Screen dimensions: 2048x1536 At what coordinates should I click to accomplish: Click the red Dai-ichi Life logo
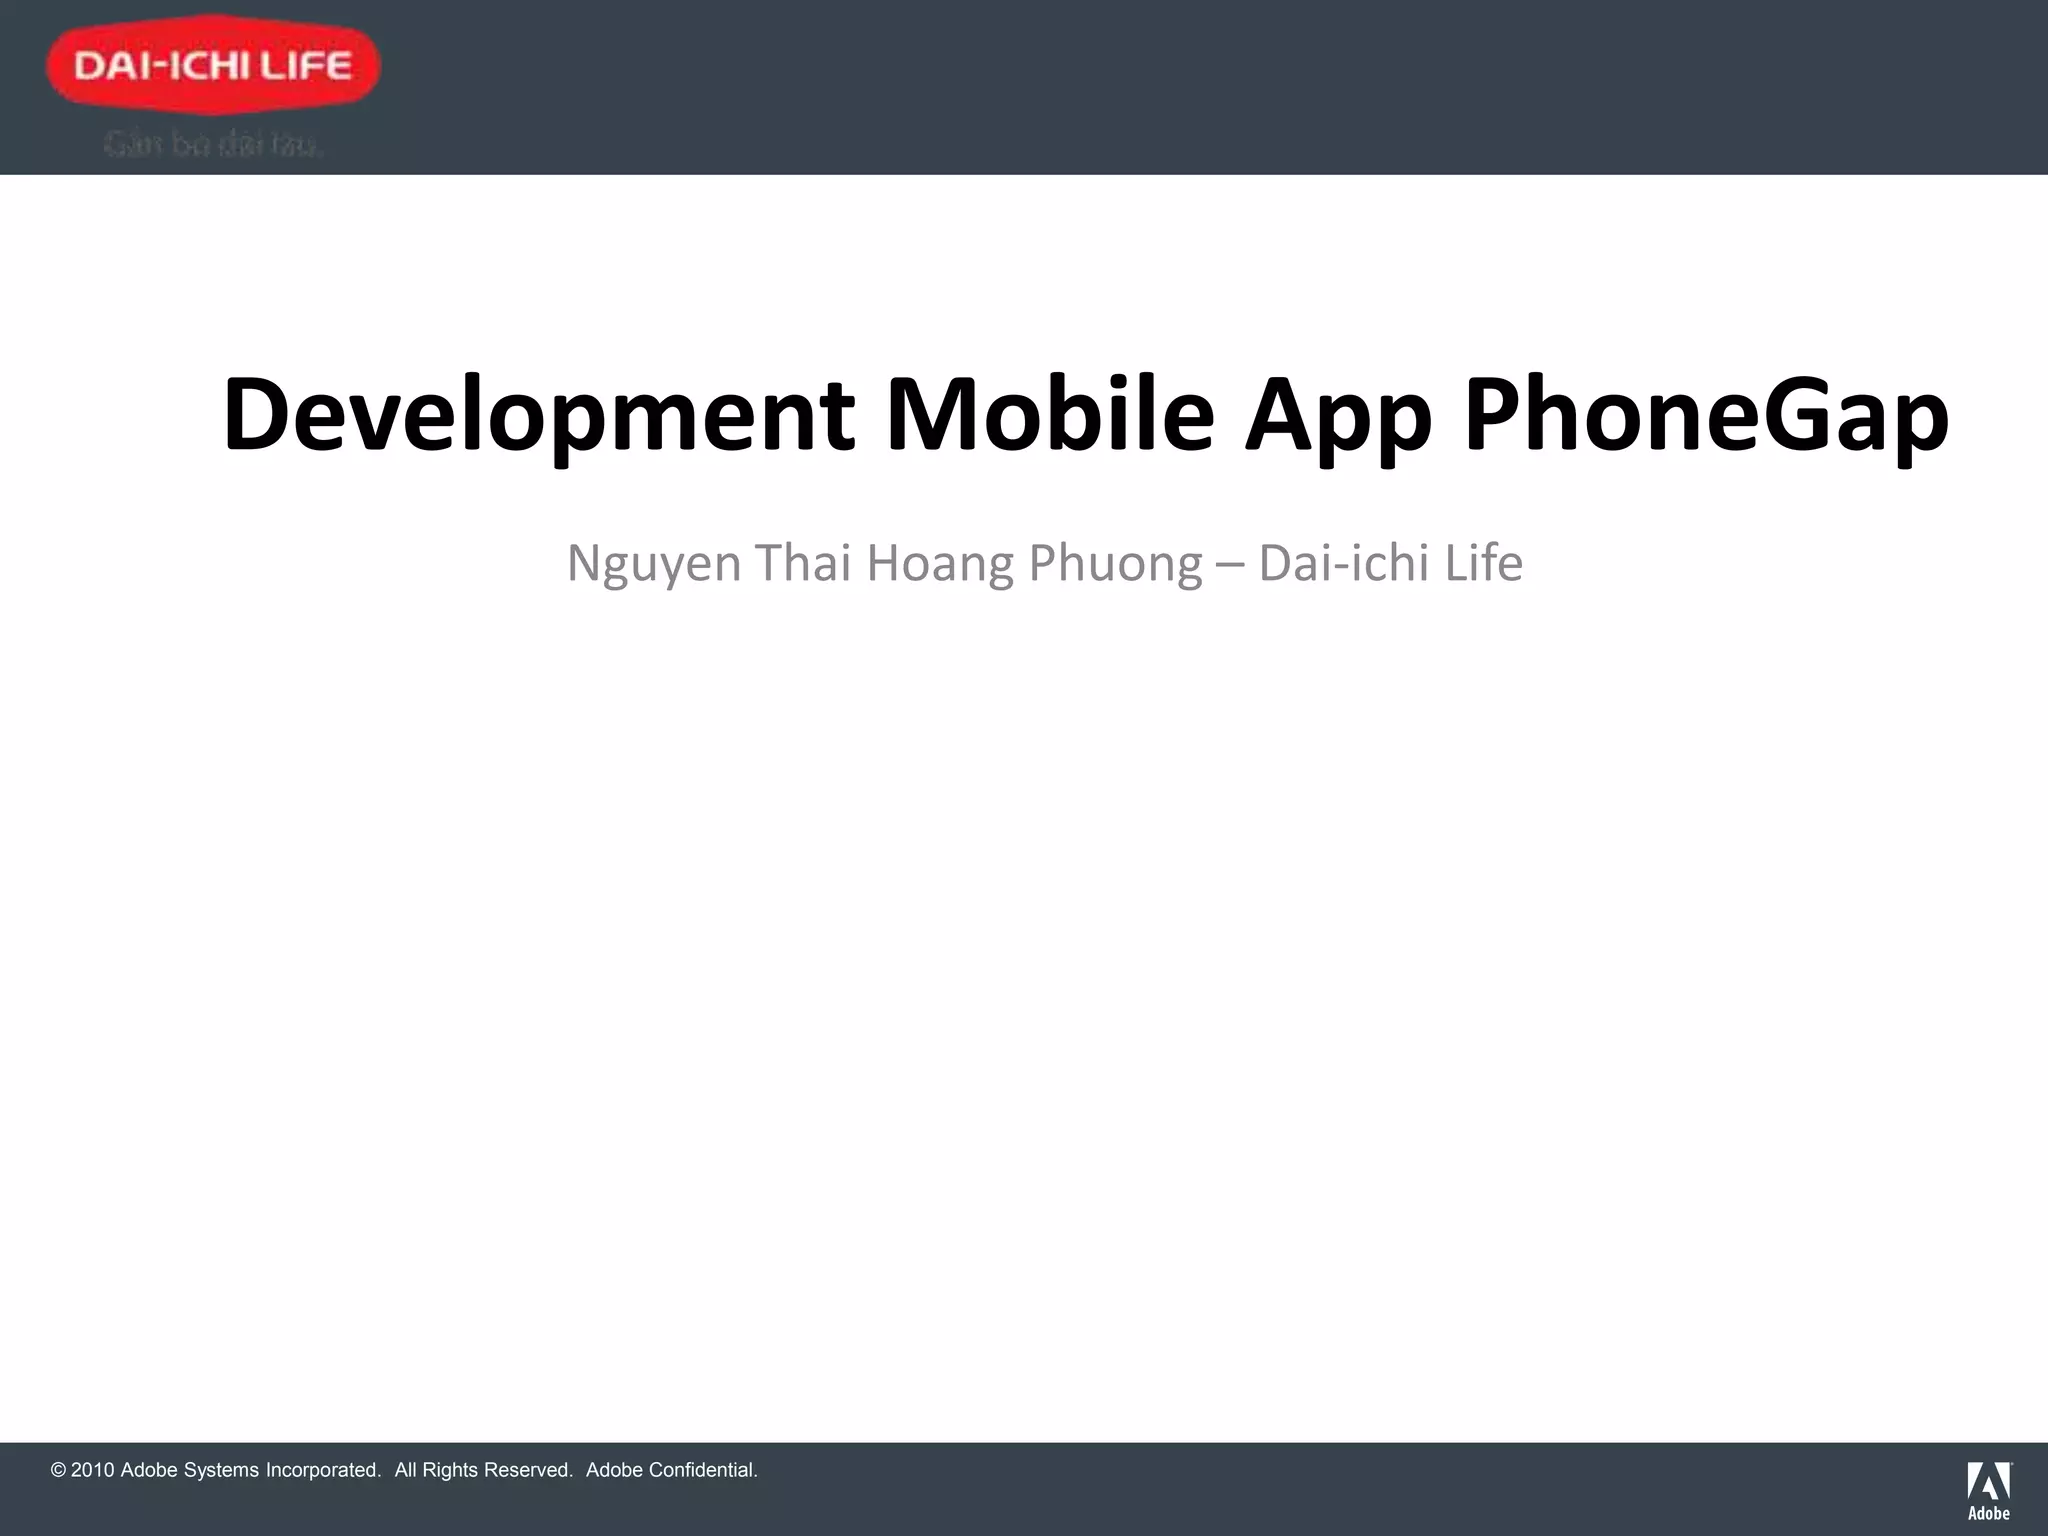click(213, 66)
